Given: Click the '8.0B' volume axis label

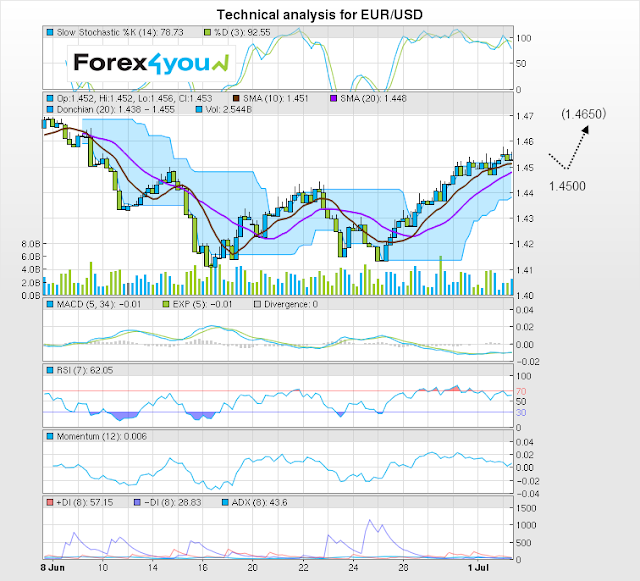Looking at the screenshot, I should 31,244.
